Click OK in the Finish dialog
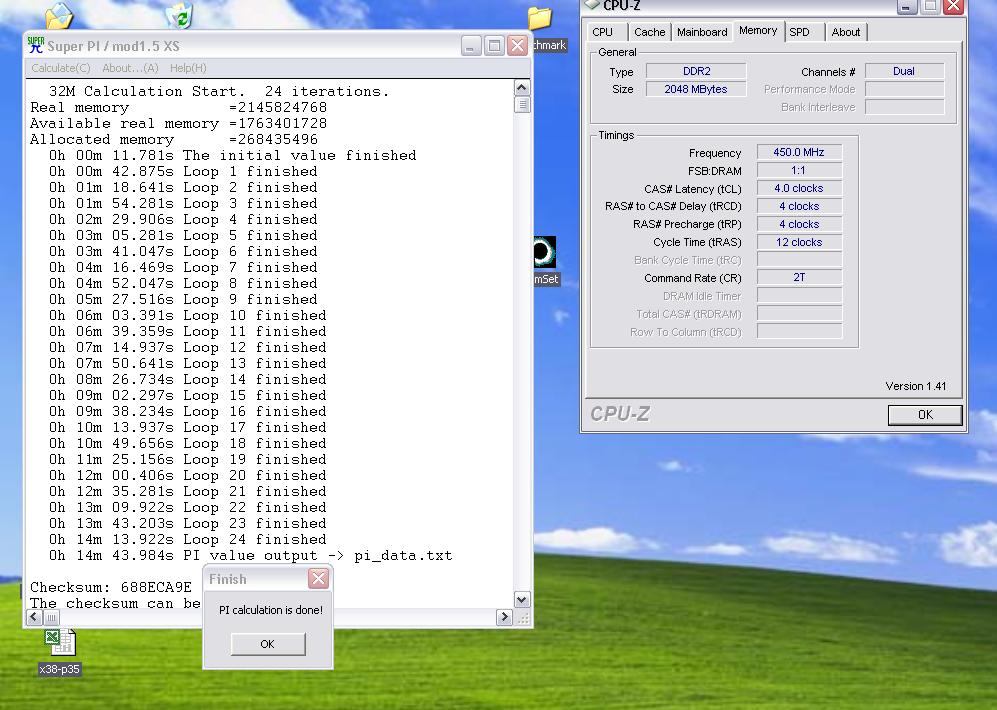Image resolution: width=997 pixels, height=710 pixels. [x=268, y=644]
